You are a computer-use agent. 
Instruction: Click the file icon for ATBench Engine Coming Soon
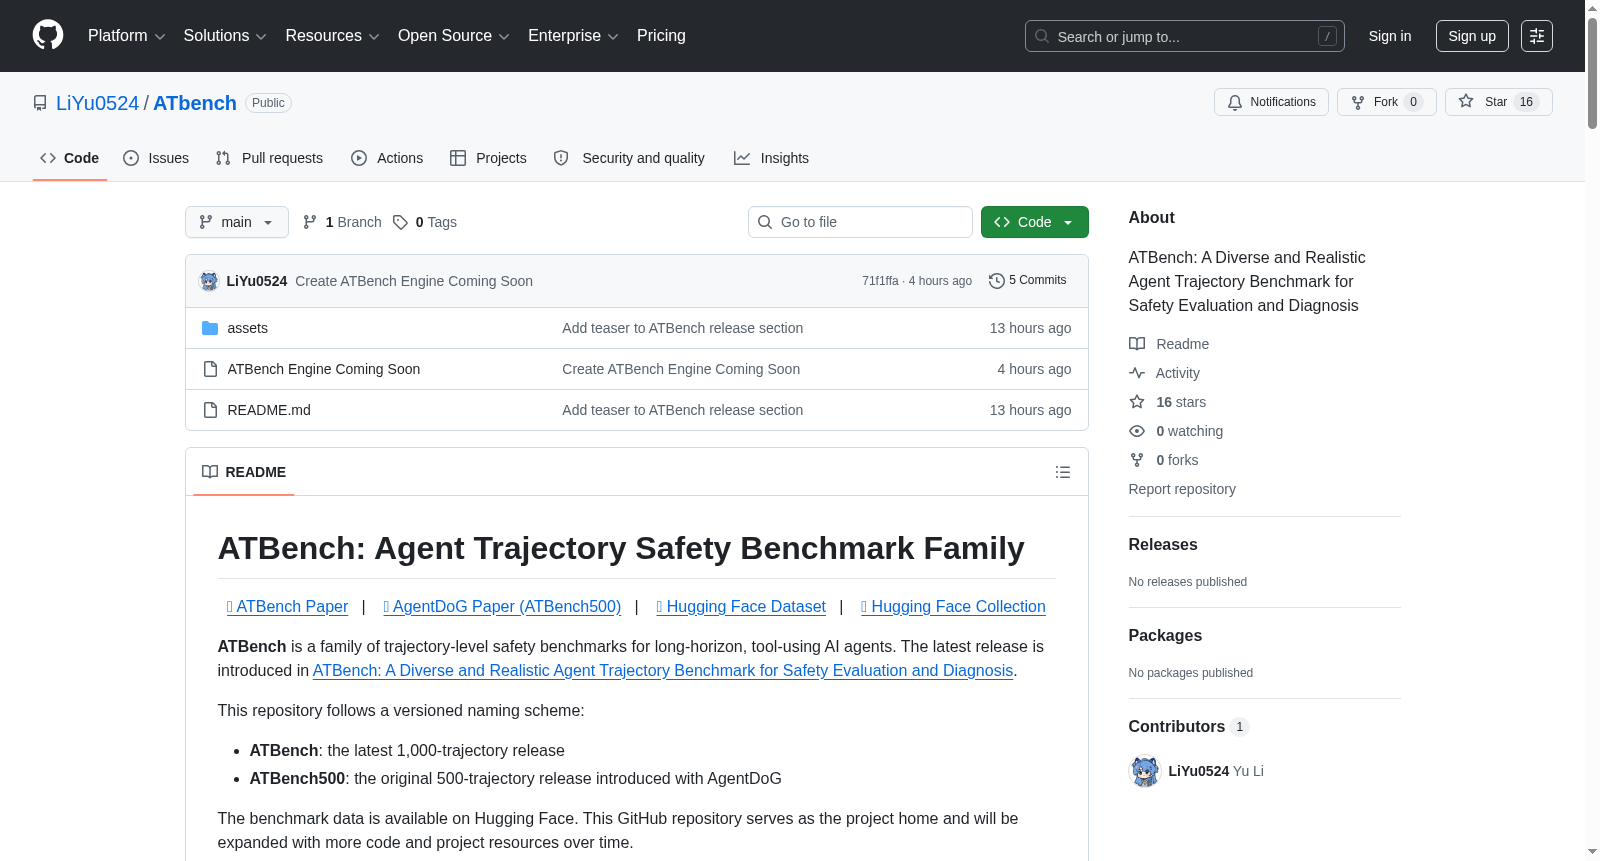(210, 369)
